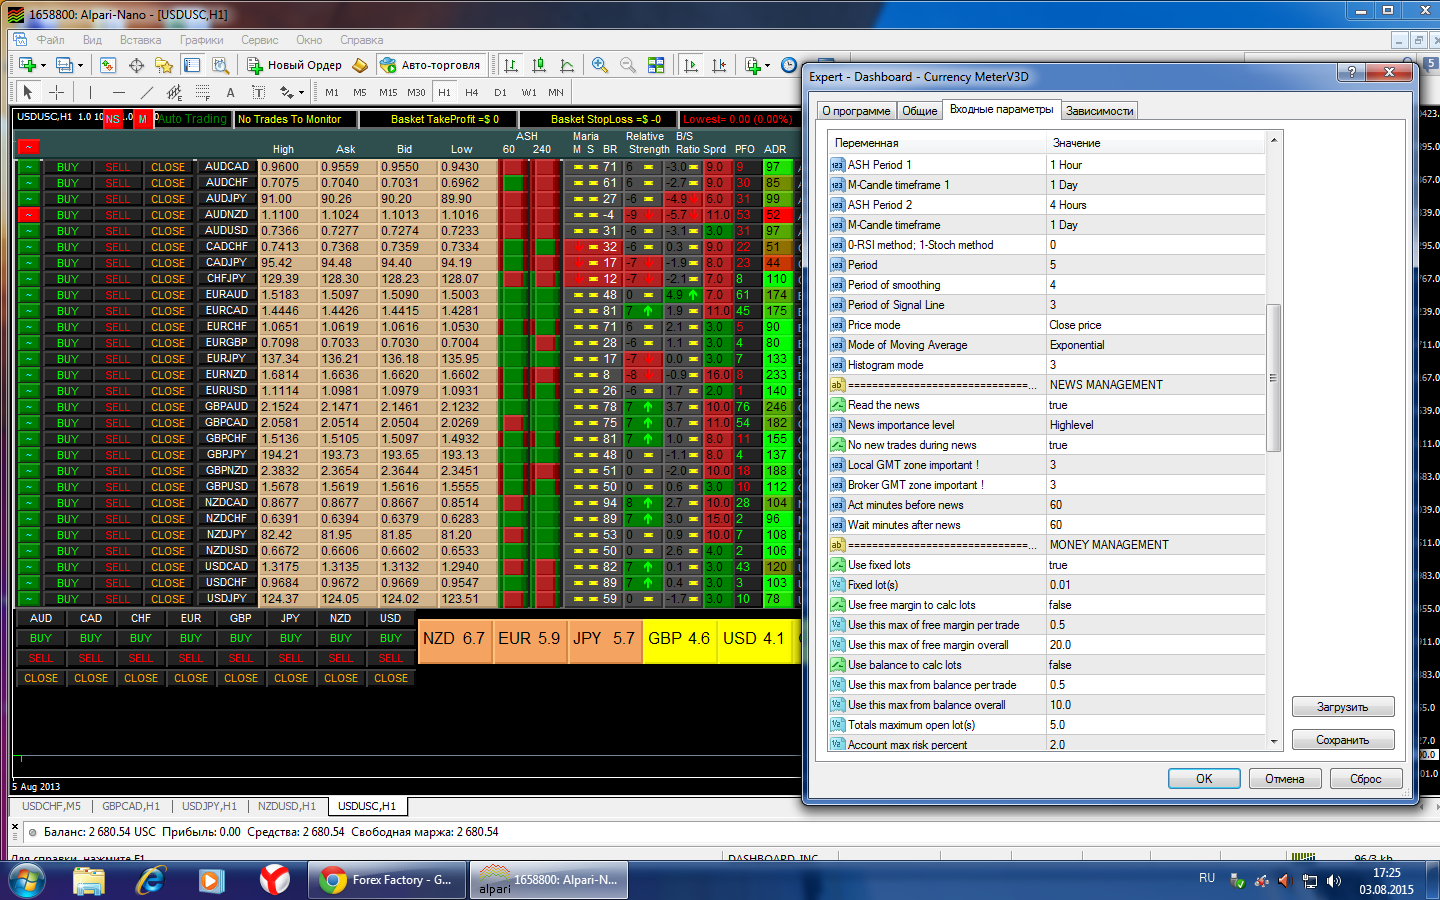Open the Navigator star folder icon
This screenshot has height=900, width=1440.
coord(164,65)
